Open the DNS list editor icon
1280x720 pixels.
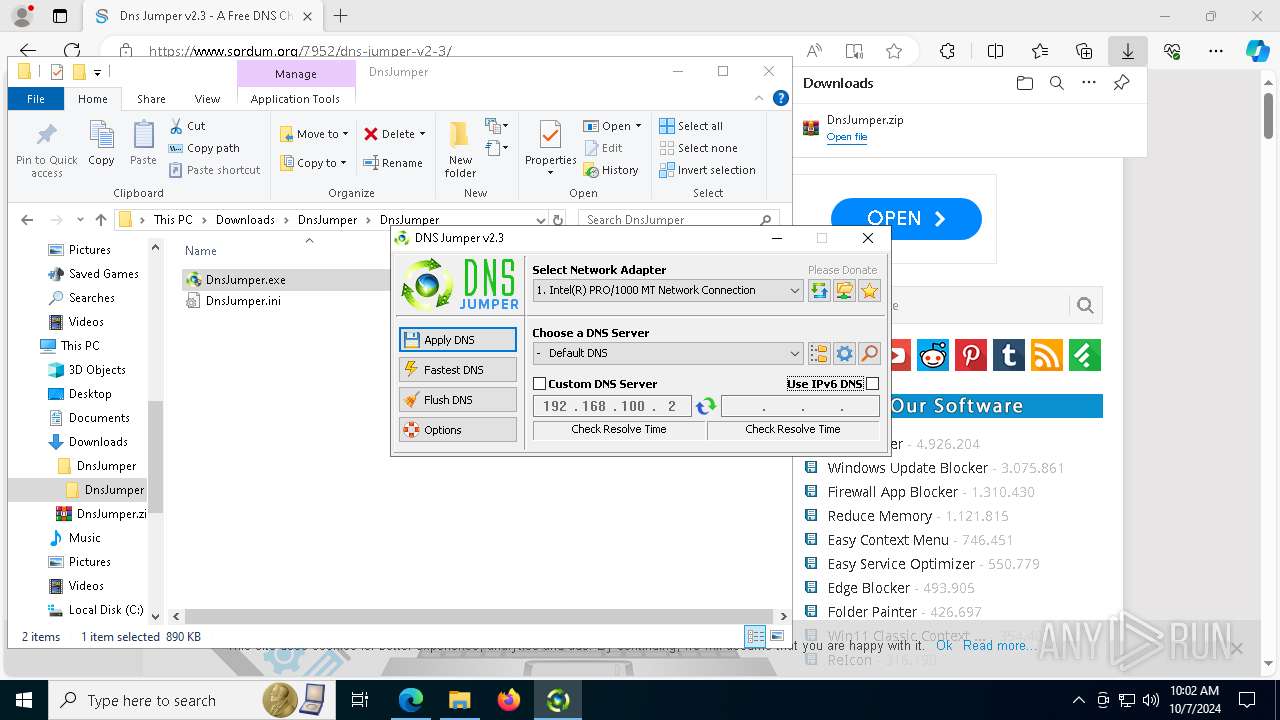(820, 353)
